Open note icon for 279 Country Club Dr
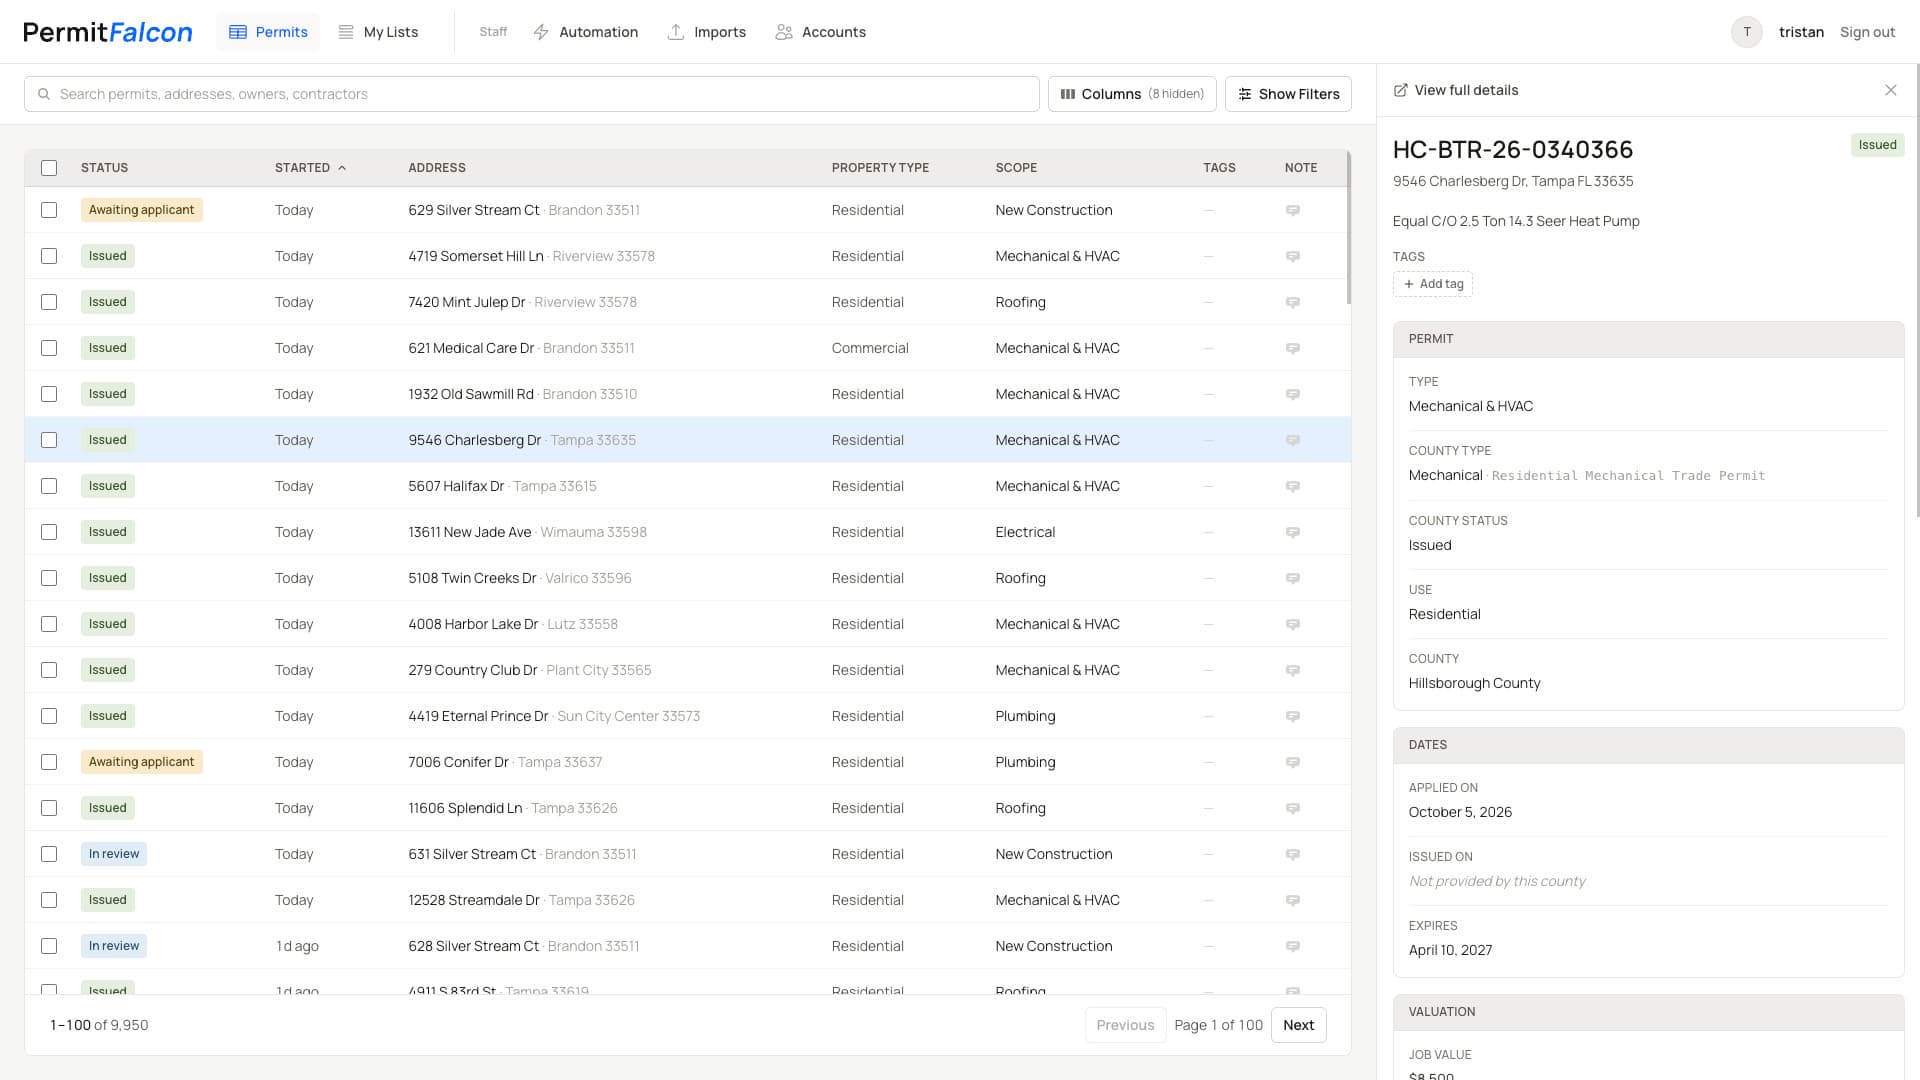This screenshot has height=1080, width=1920. click(x=1292, y=670)
